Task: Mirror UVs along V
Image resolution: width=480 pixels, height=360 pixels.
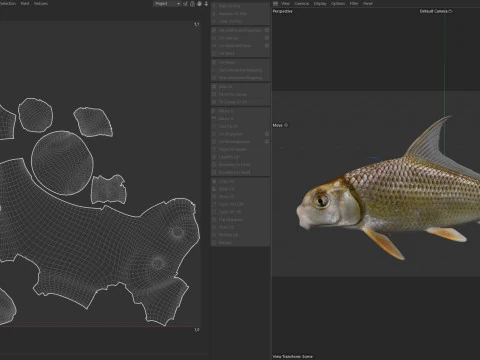Action: 240,119
